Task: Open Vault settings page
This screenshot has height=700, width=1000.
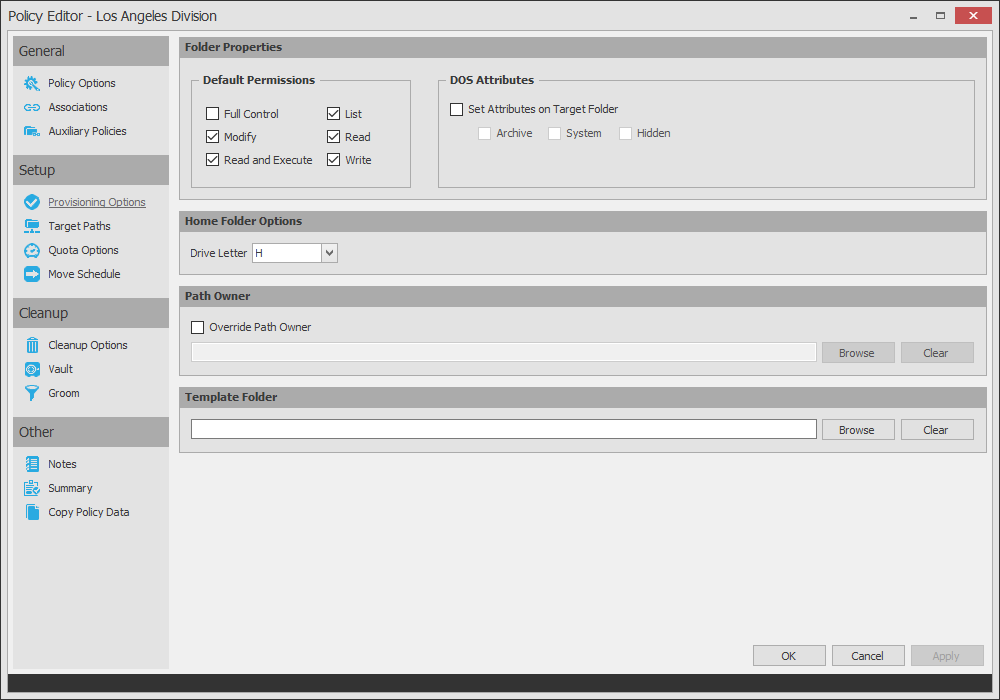Action: click(61, 369)
